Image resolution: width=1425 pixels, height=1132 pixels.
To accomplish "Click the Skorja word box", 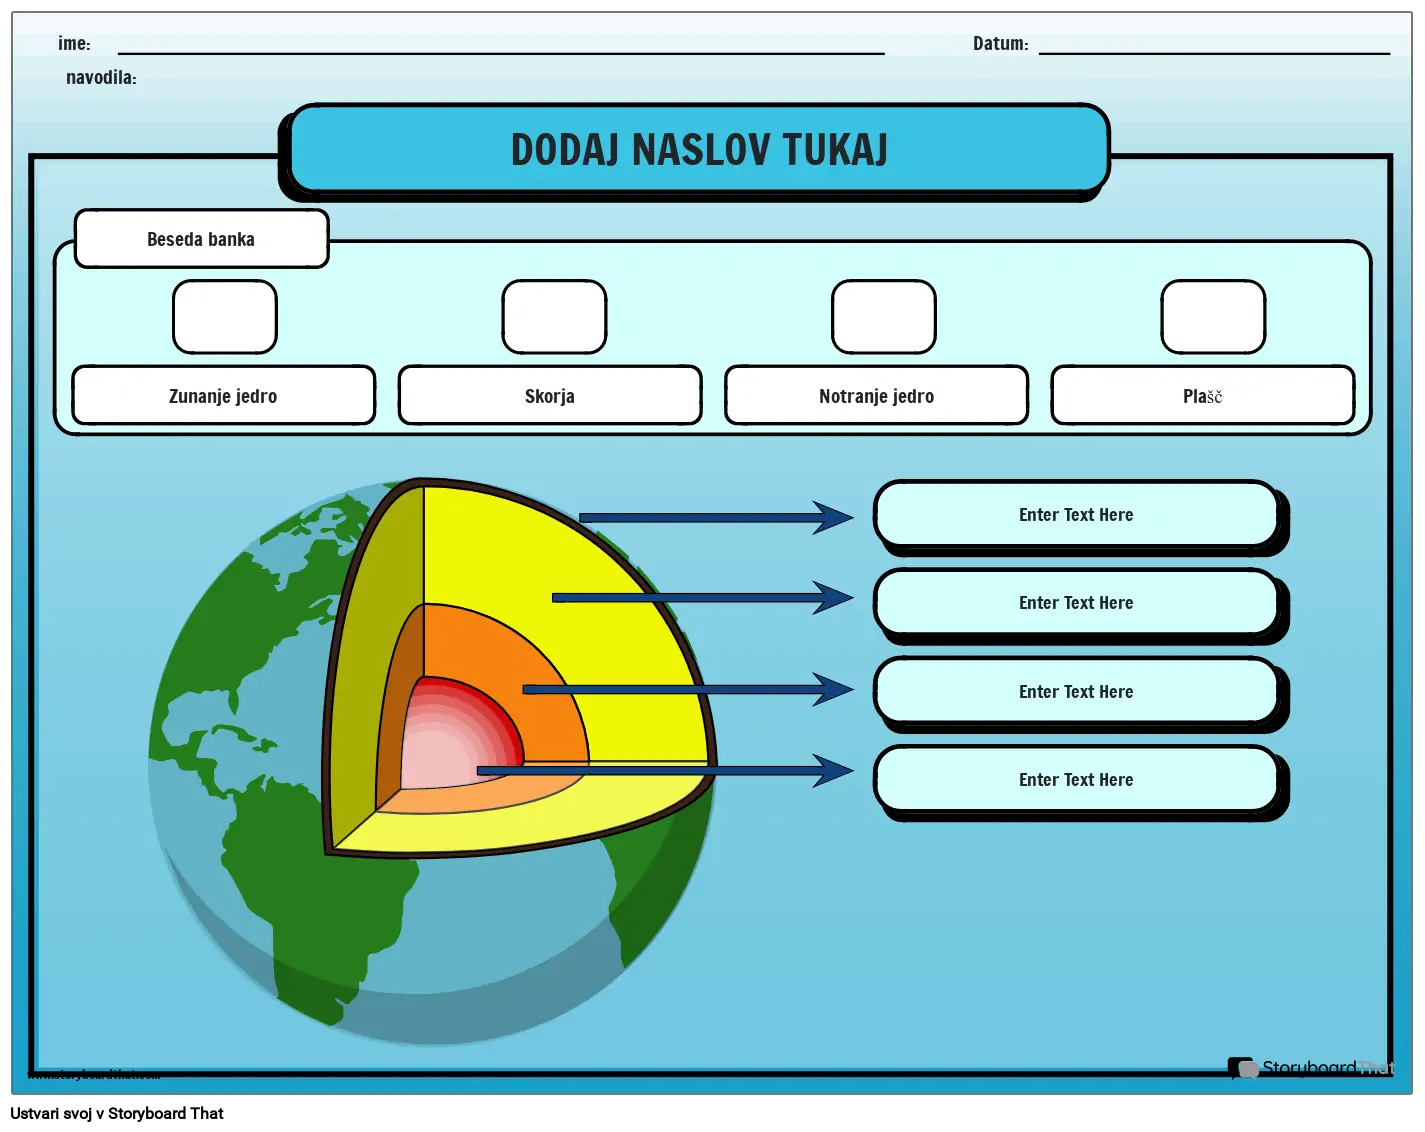I will [x=550, y=396].
